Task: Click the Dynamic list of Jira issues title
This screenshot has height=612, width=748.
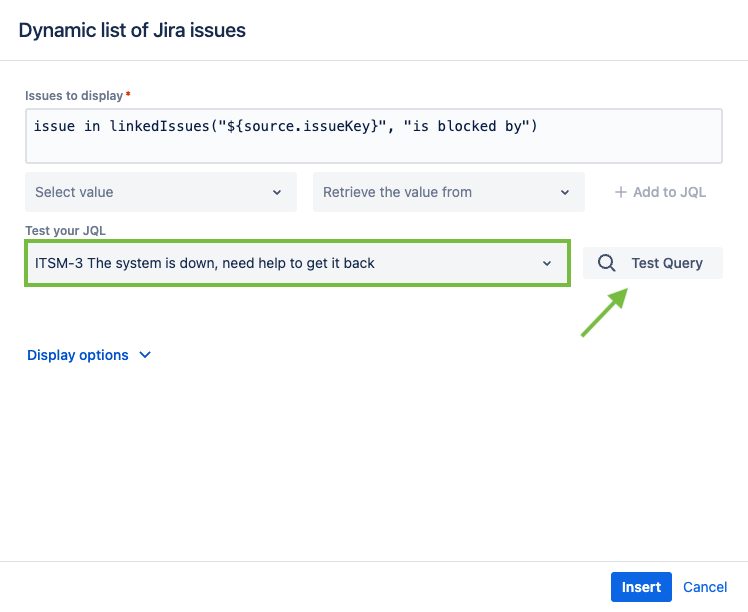Action: coord(132,30)
